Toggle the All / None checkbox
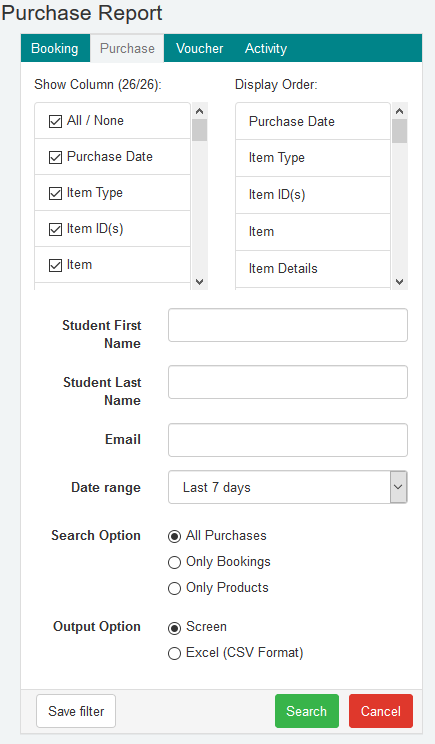435x744 pixels. tap(56, 121)
